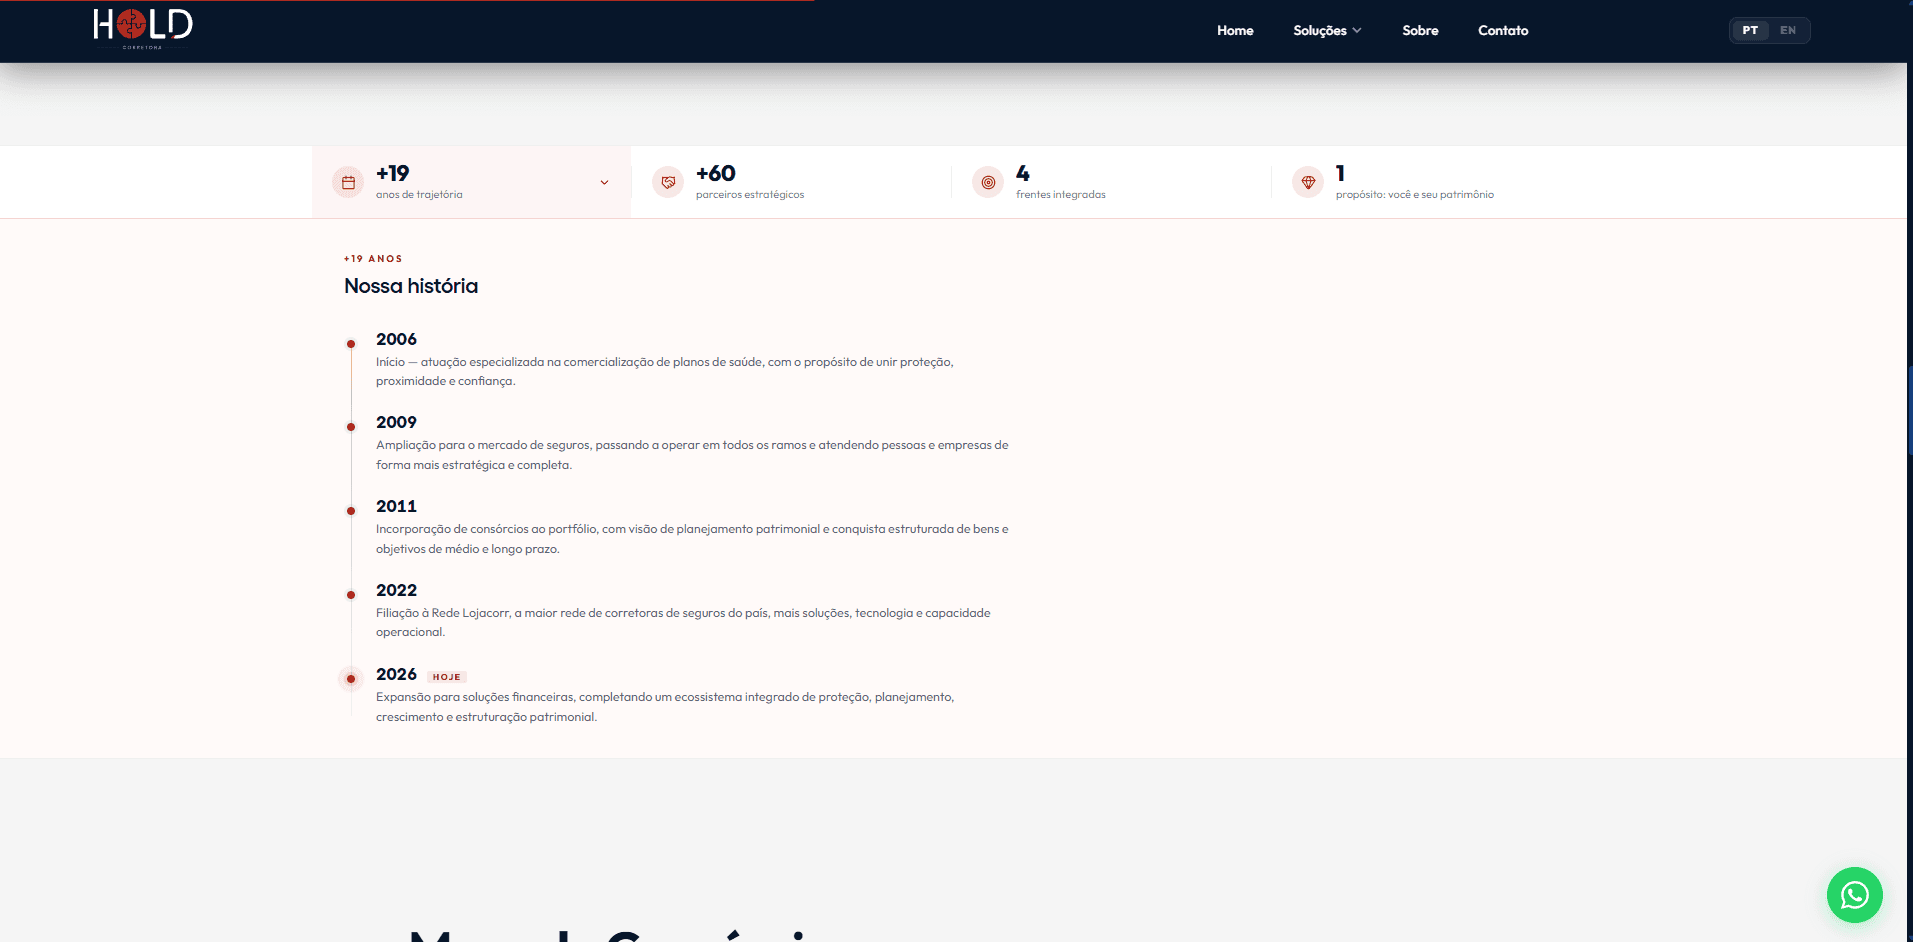The width and height of the screenshot is (1913, 942).
Task: Click the 2026 HOJE timeline marker dot
Action: 351,679
